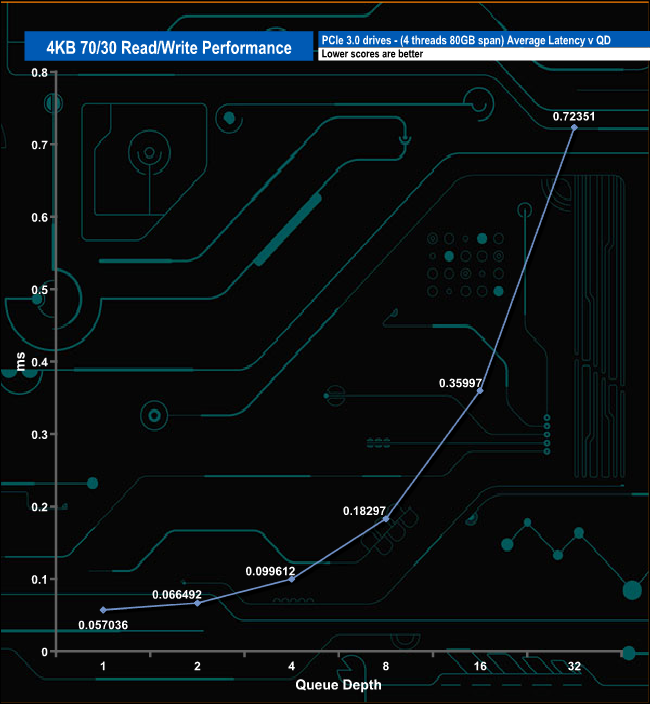The image size is (650, 704).
Task: Click the y-axis label 0.8
Action: point(40,72)
